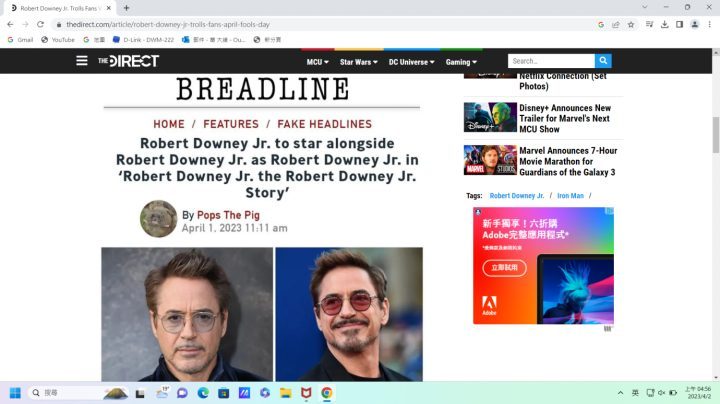
Task: Click the Disney+ MCU trailer article thumbnail
Action: click(490, 117)
